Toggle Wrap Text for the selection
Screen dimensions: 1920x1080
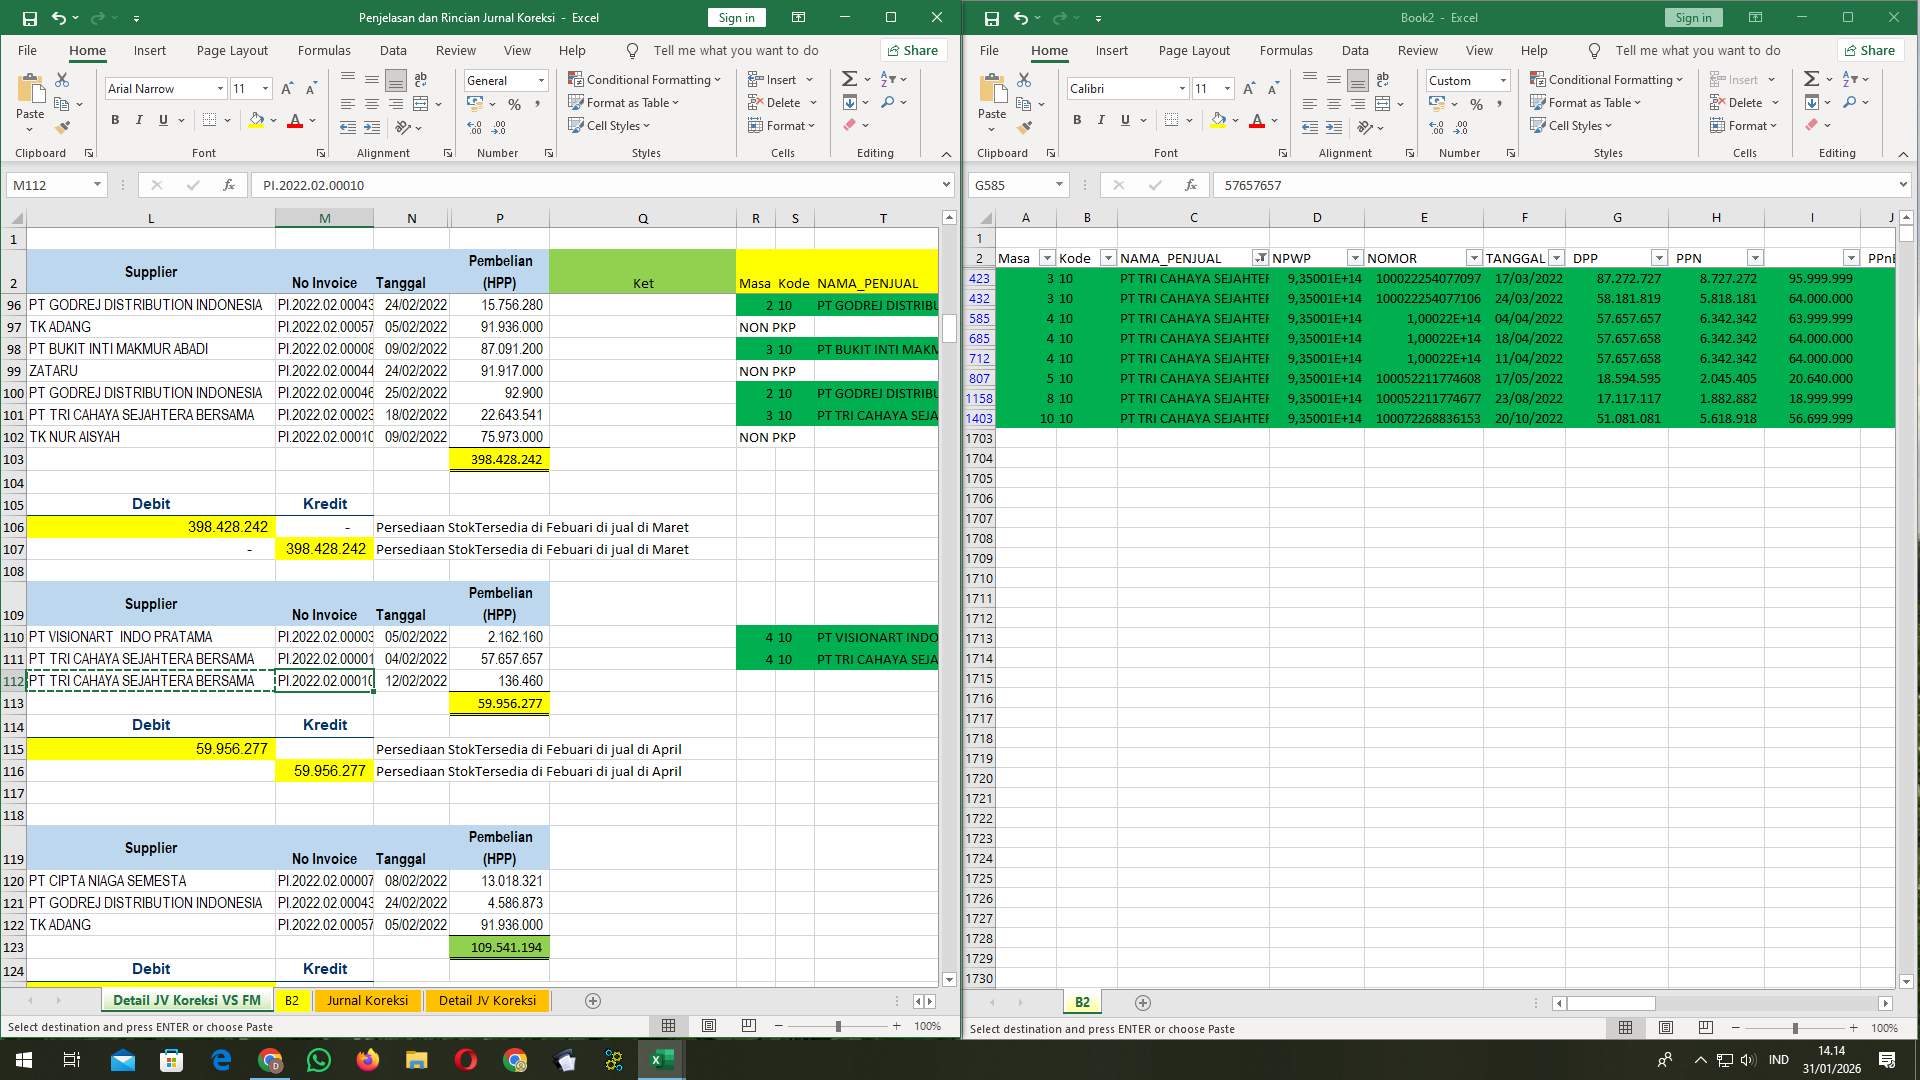(x=420, y=79)
